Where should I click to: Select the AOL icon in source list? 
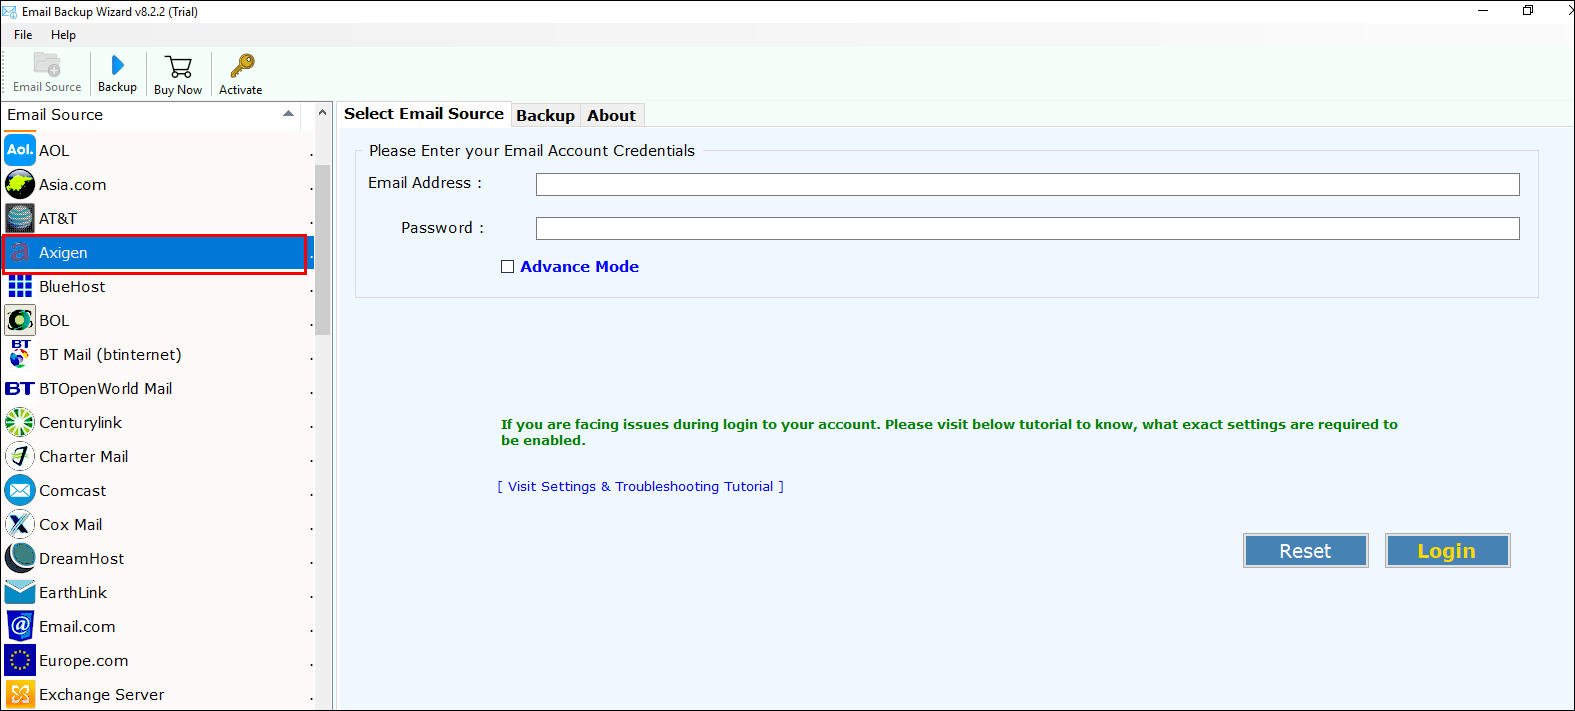(x=20, y=150)
